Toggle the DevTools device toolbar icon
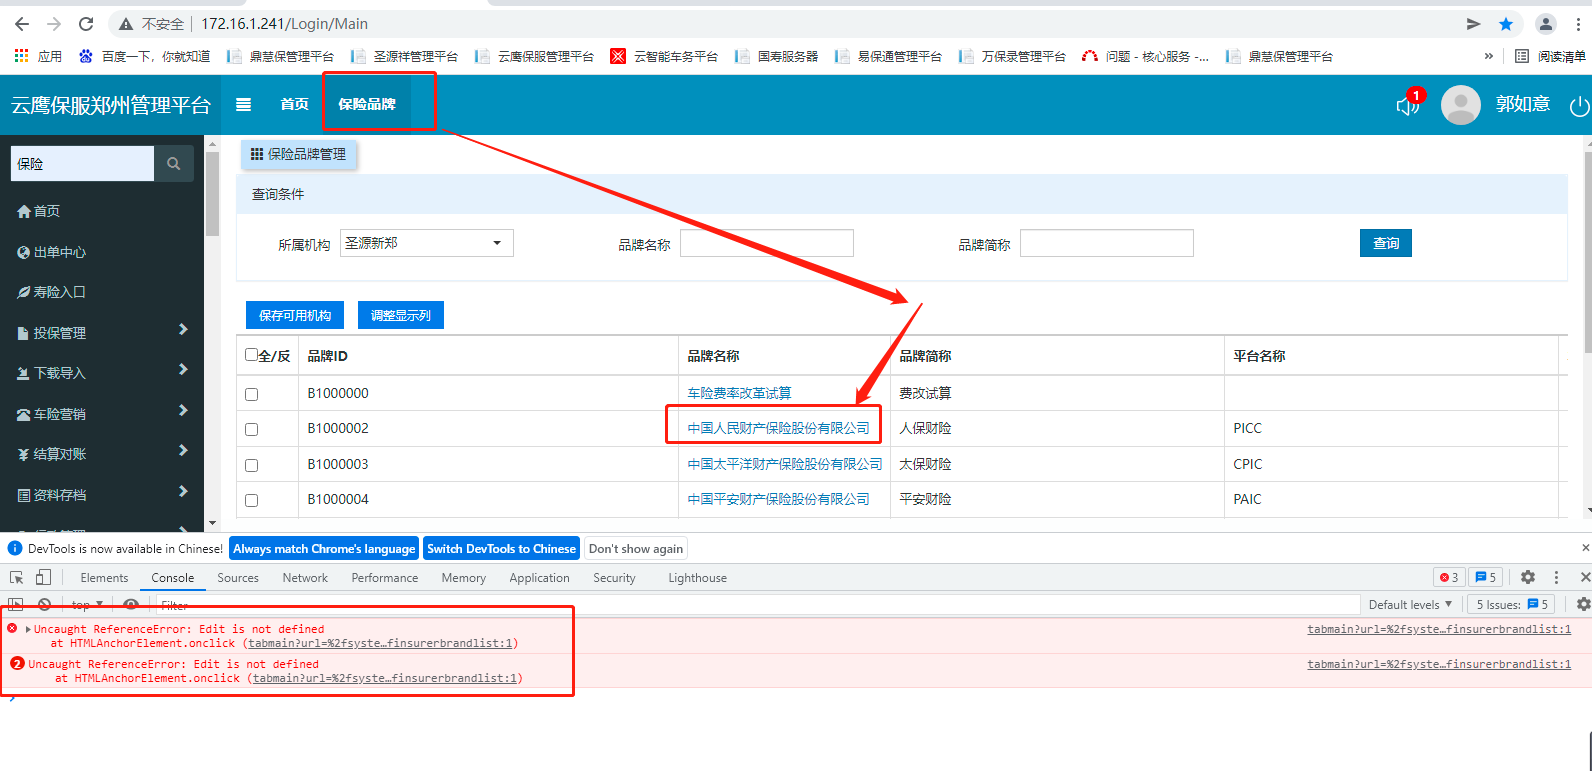The height and width of the screenshot is (771, 1592). point(43,578)
